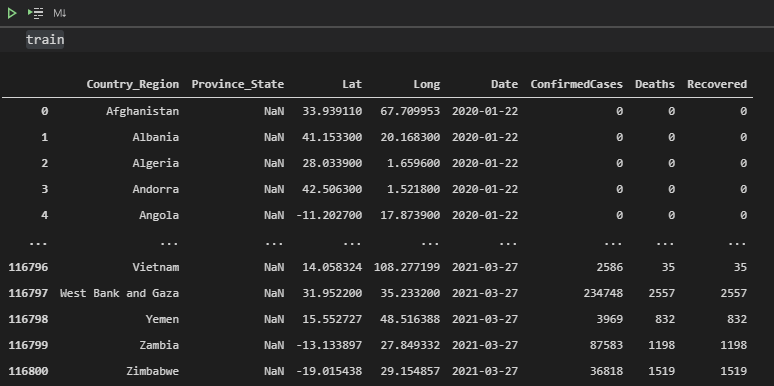
Task: Click the Date column header
Action: click(504, 84)
